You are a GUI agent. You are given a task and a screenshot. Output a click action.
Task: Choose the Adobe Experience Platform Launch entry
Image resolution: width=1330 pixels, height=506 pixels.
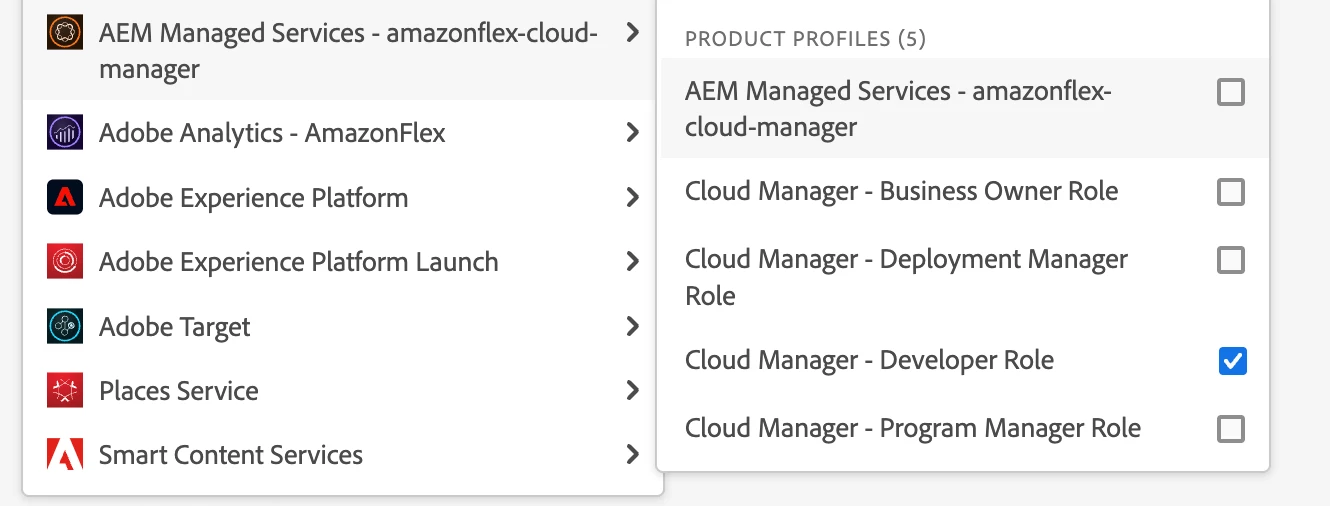click(x=298, y=262)
